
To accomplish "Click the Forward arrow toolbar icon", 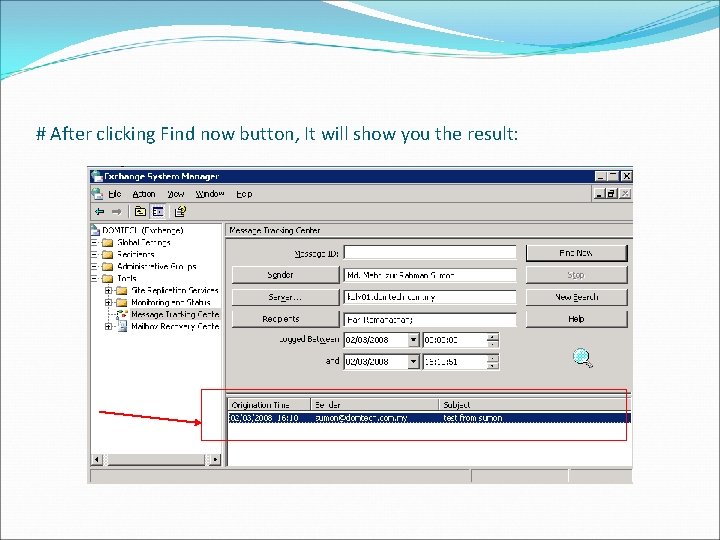I will (116, 211).
